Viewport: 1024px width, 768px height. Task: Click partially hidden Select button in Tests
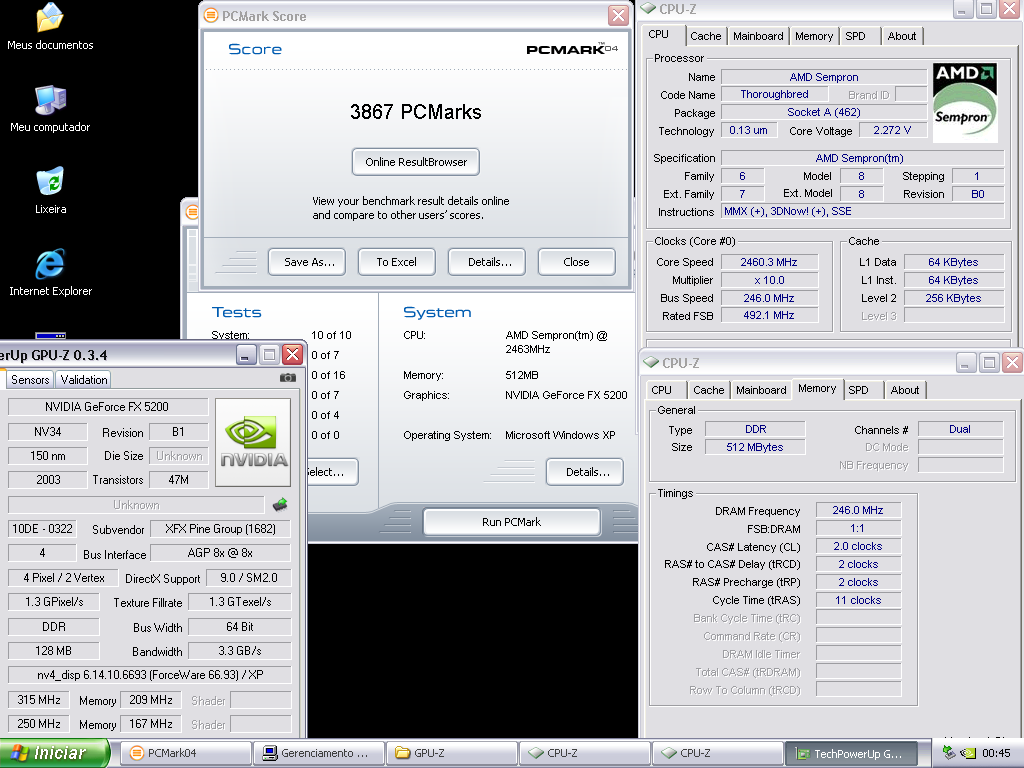point(332,472)
